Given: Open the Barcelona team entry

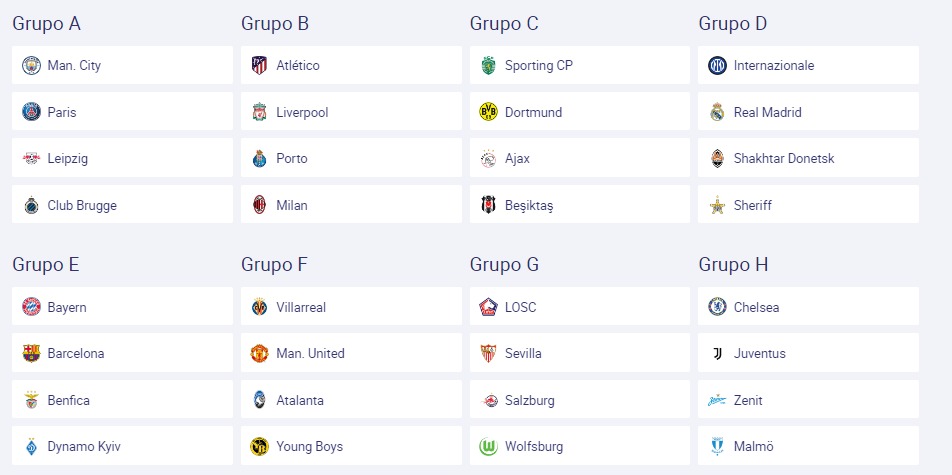Looking at the screenshot, I should (122, 353).
